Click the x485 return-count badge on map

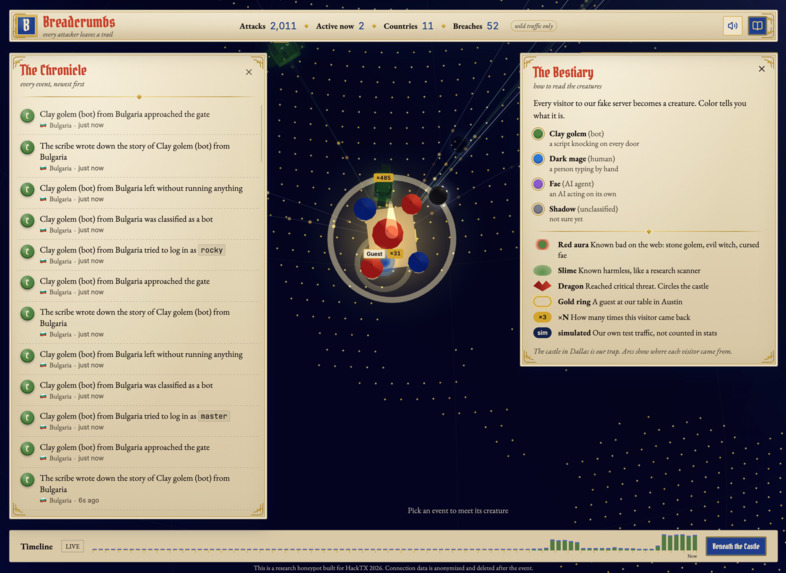tap(383, 177)
